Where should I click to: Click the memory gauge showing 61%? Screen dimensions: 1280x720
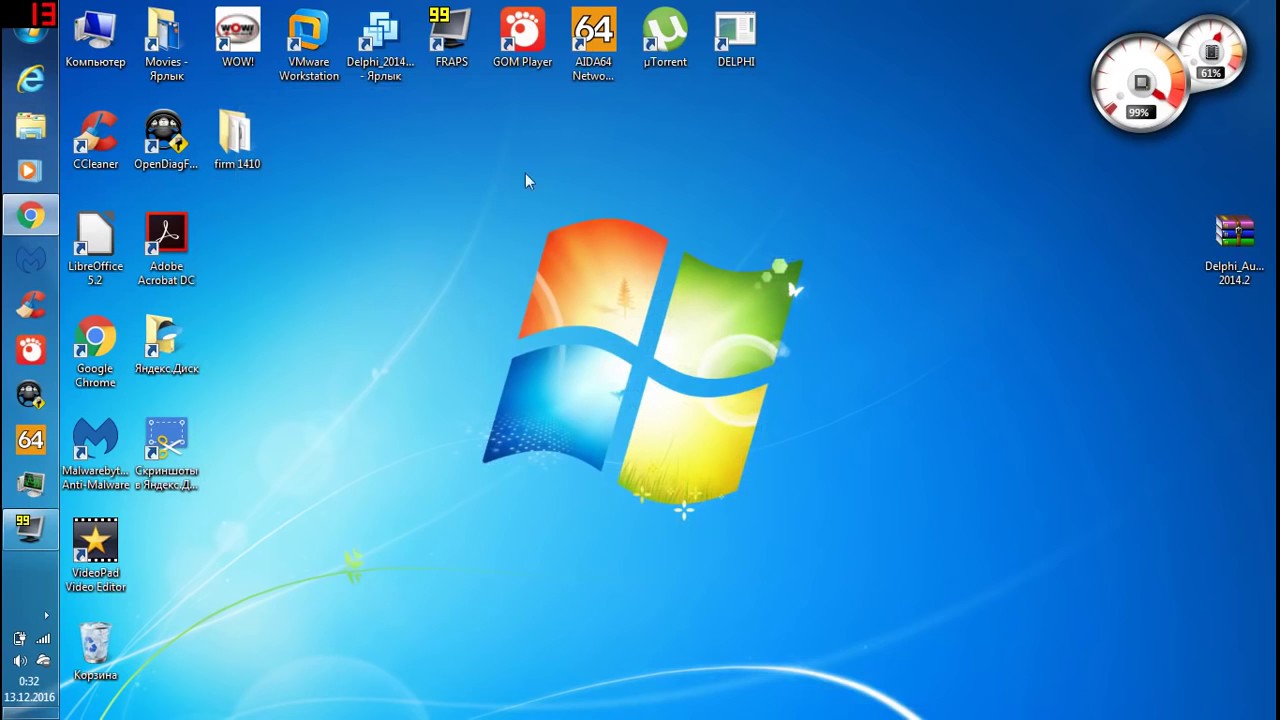click(x=1212, y=53)
